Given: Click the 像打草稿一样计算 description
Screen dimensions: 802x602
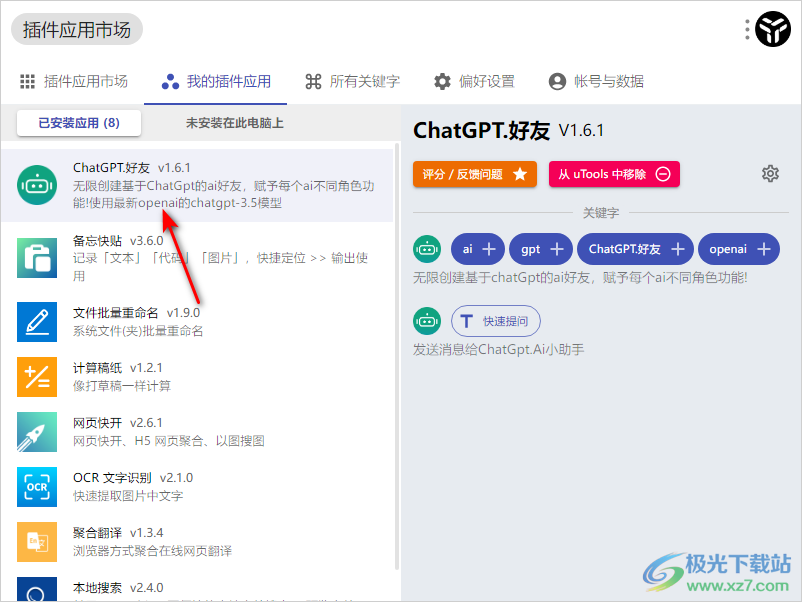Looking at the screenshot, I should pos(122,386).
